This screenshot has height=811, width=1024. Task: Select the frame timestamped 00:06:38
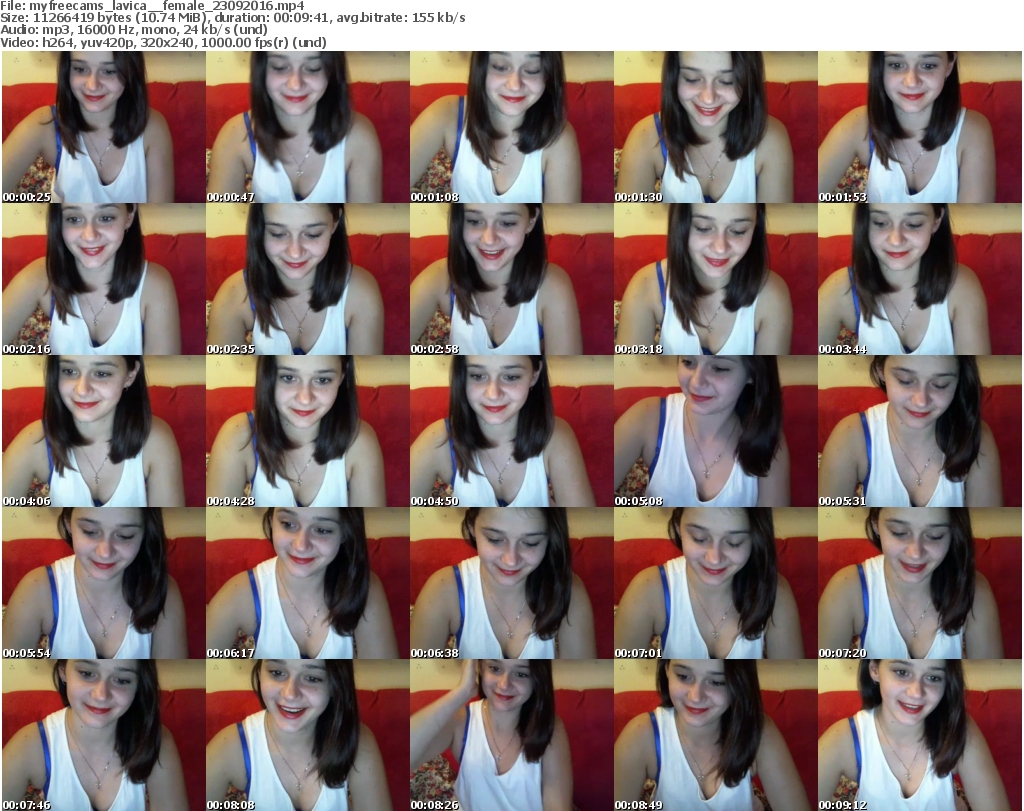511,583
